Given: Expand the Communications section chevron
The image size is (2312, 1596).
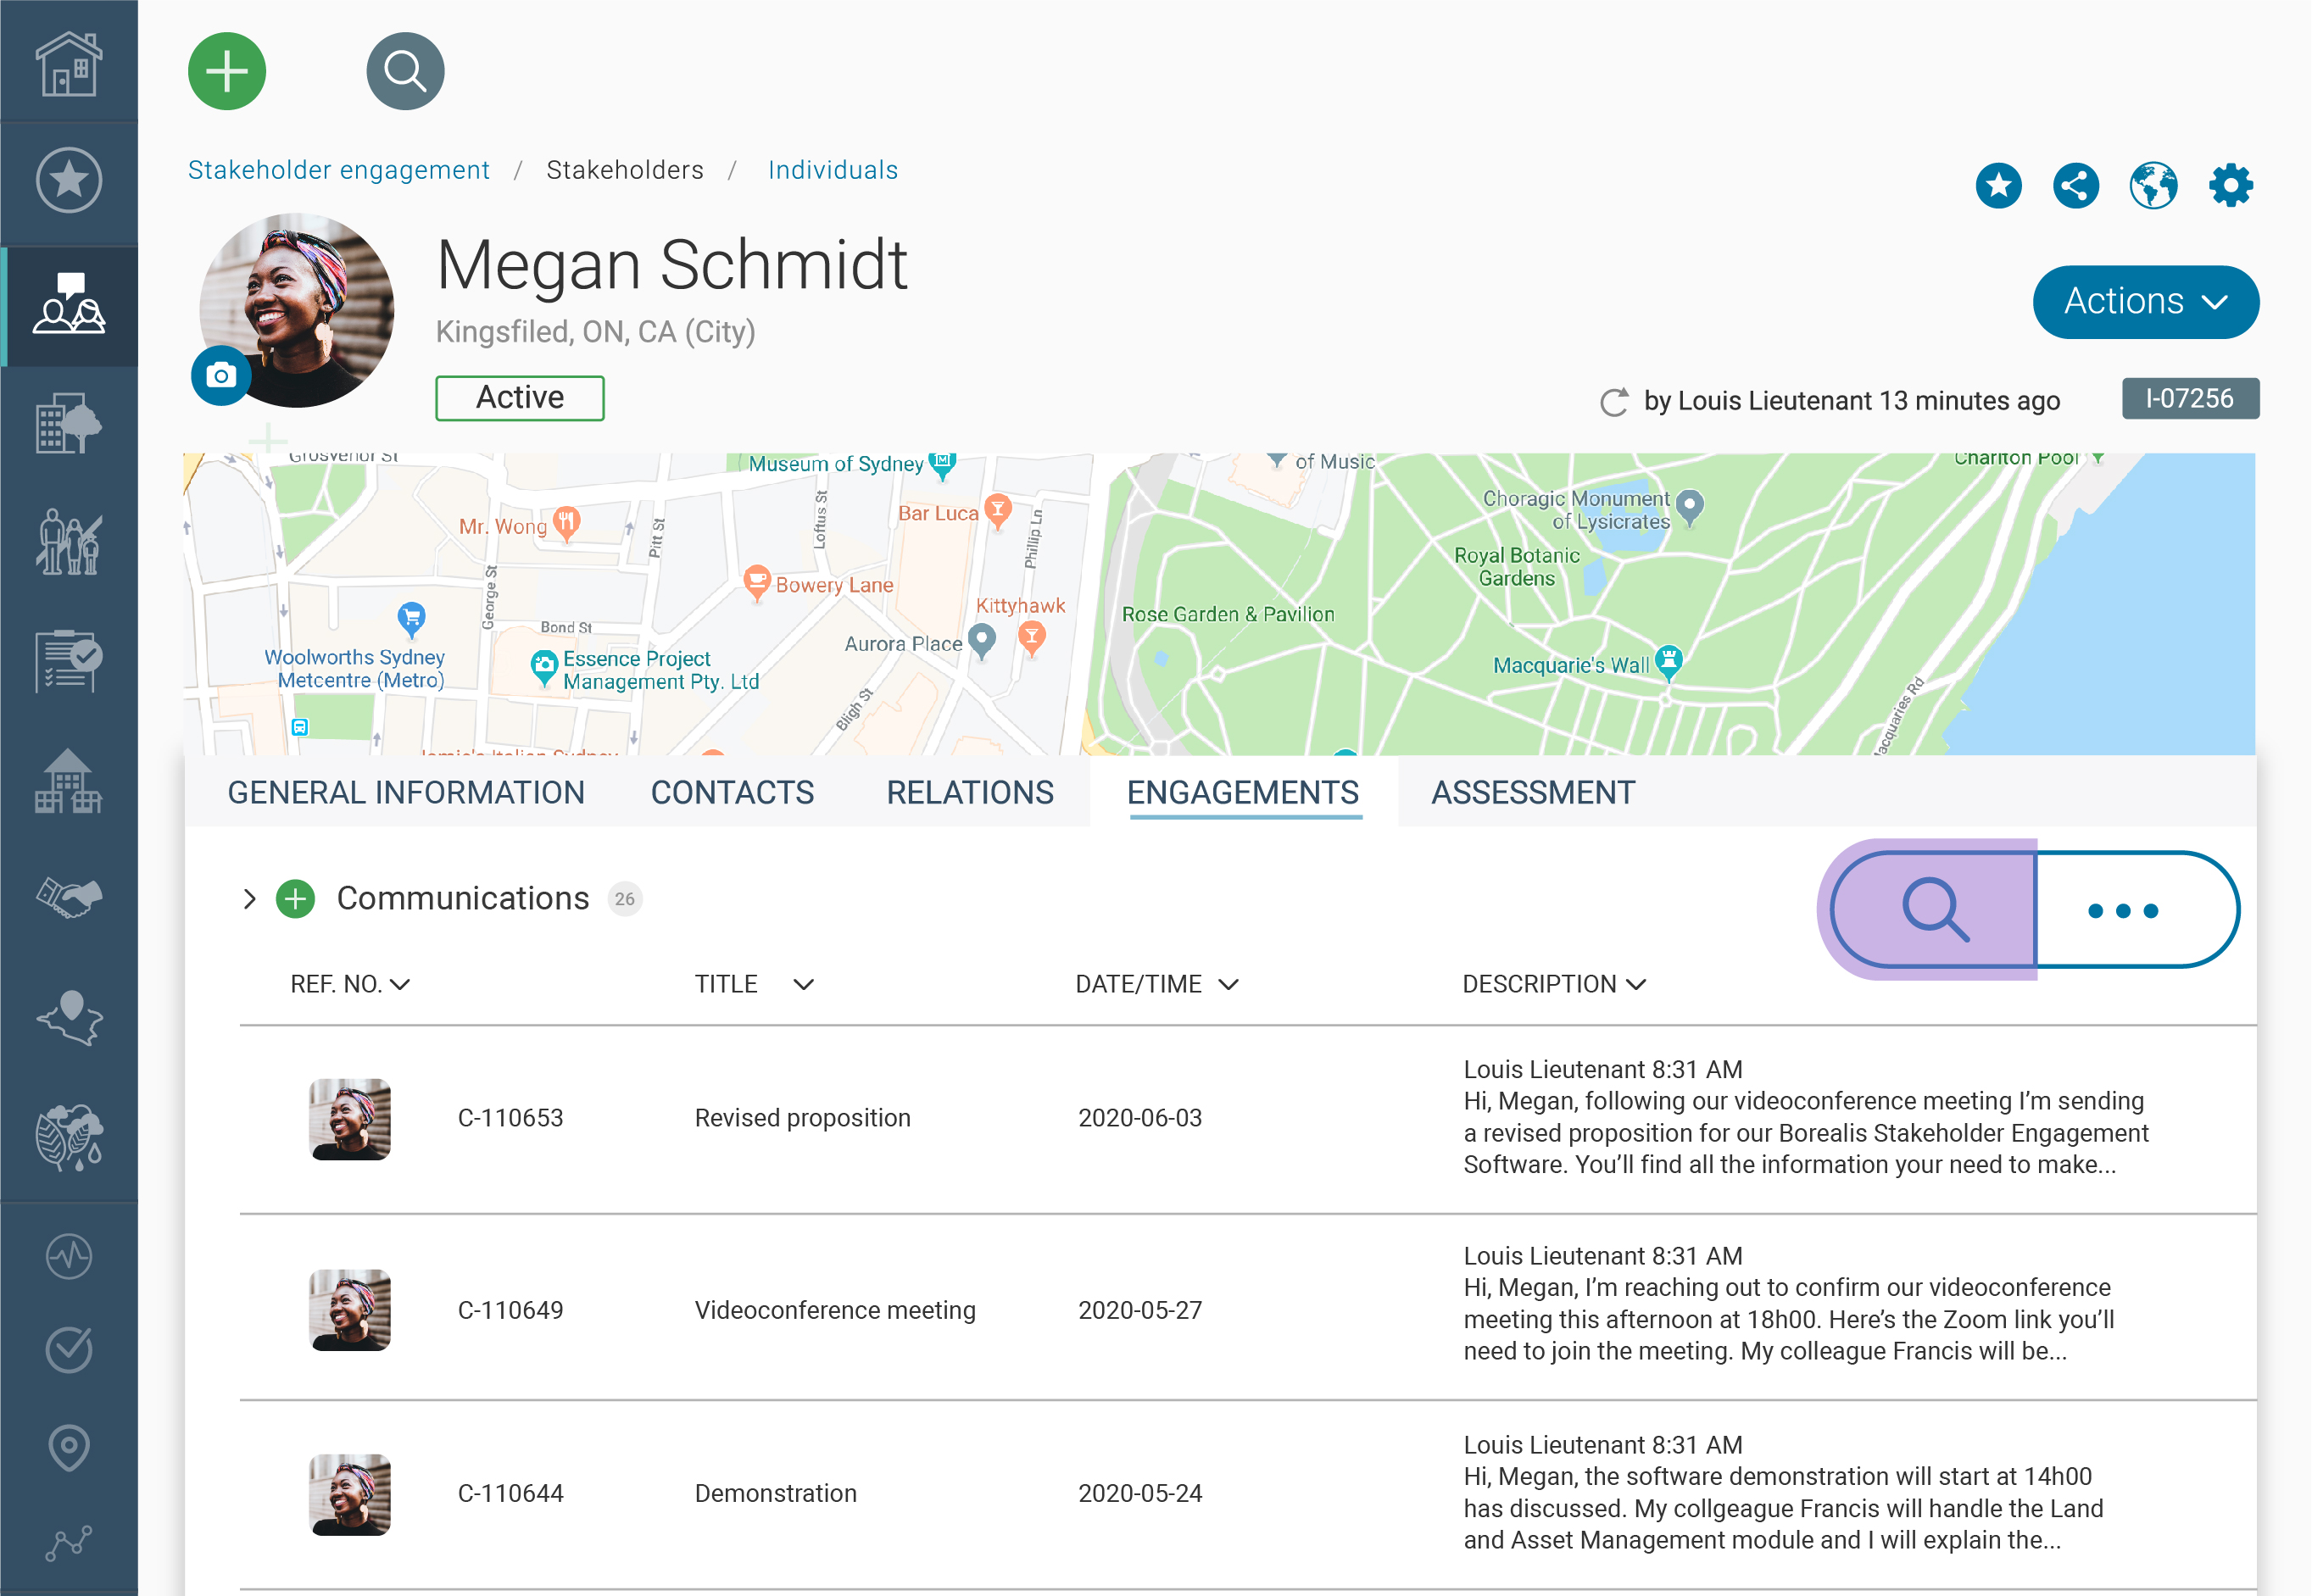Looking at the screenshot, I should pos(249,899).
